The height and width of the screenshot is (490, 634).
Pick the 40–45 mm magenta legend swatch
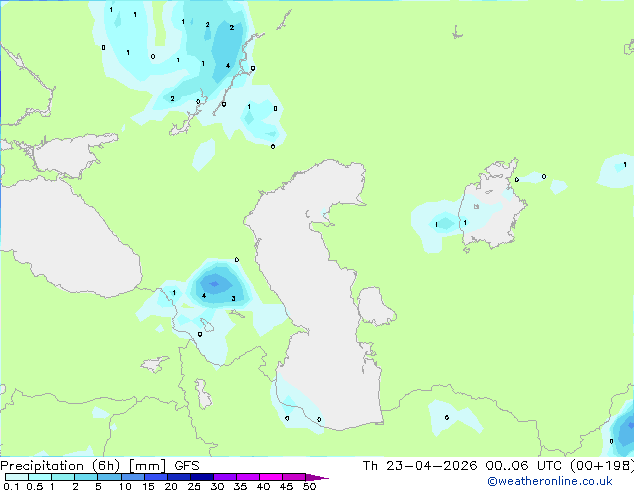click(x=271, y=477)
